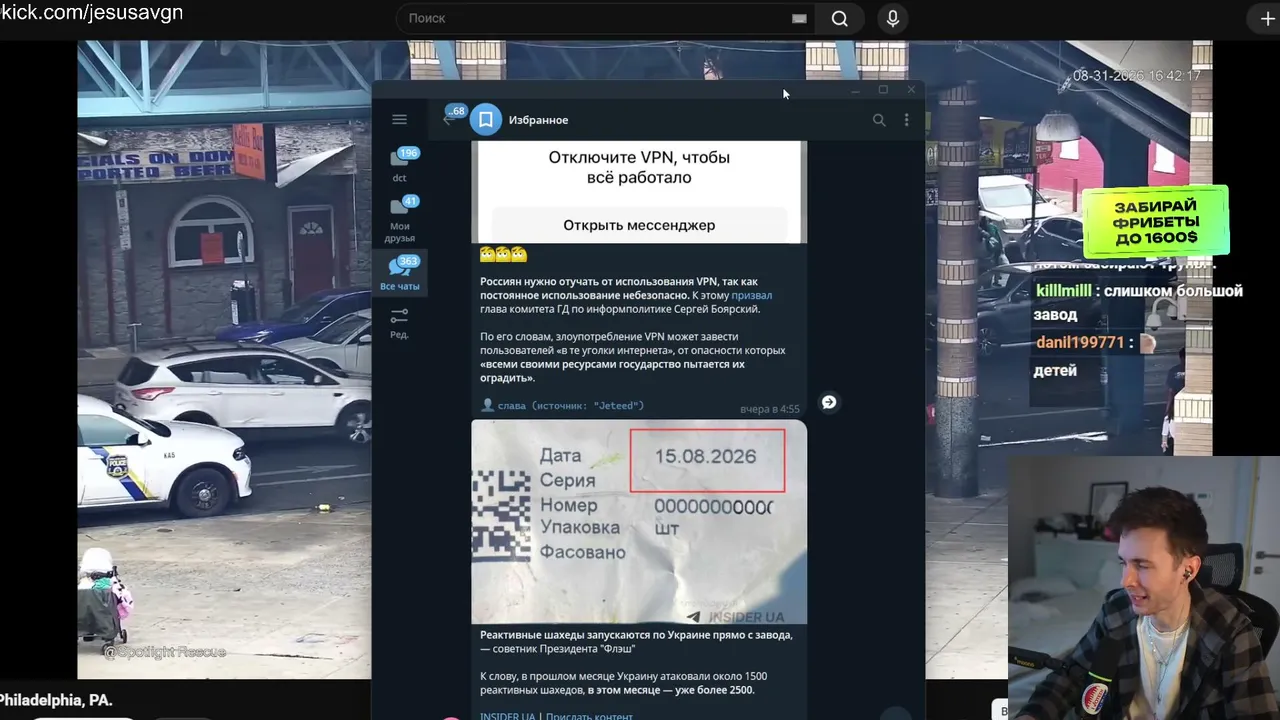Open the Избранное chat title

538,120
